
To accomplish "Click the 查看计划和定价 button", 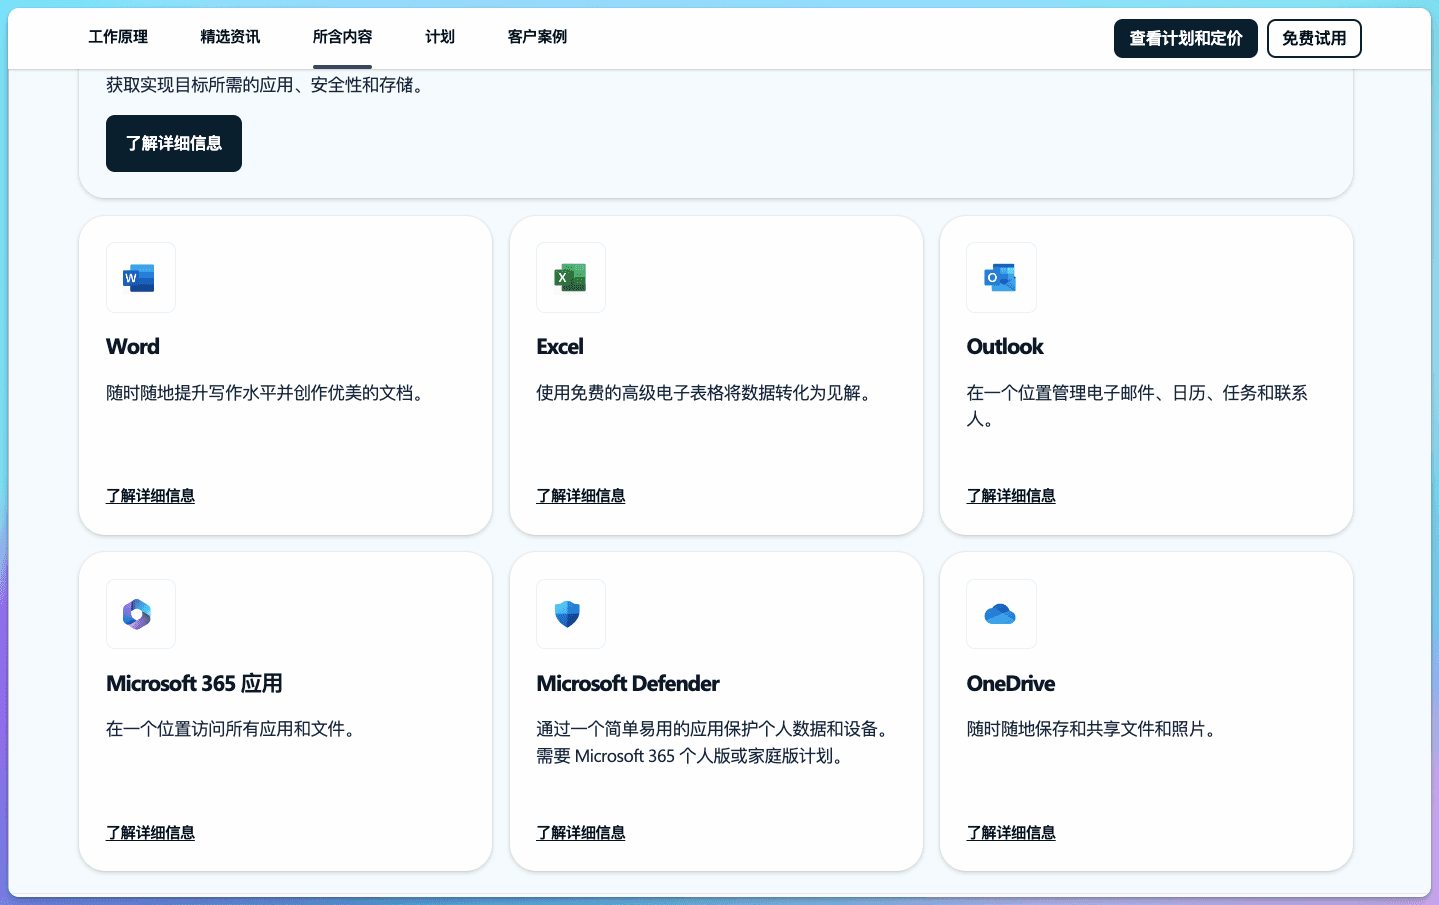I will 1186,38.
